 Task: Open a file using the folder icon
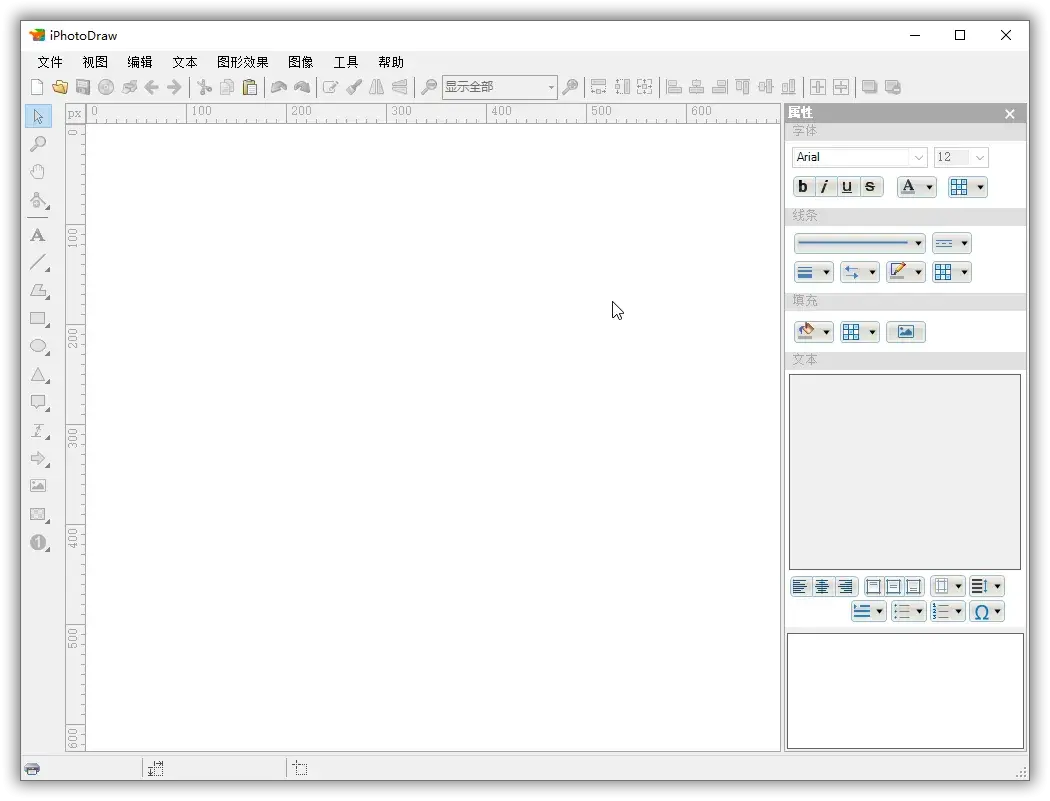(60, 87)
